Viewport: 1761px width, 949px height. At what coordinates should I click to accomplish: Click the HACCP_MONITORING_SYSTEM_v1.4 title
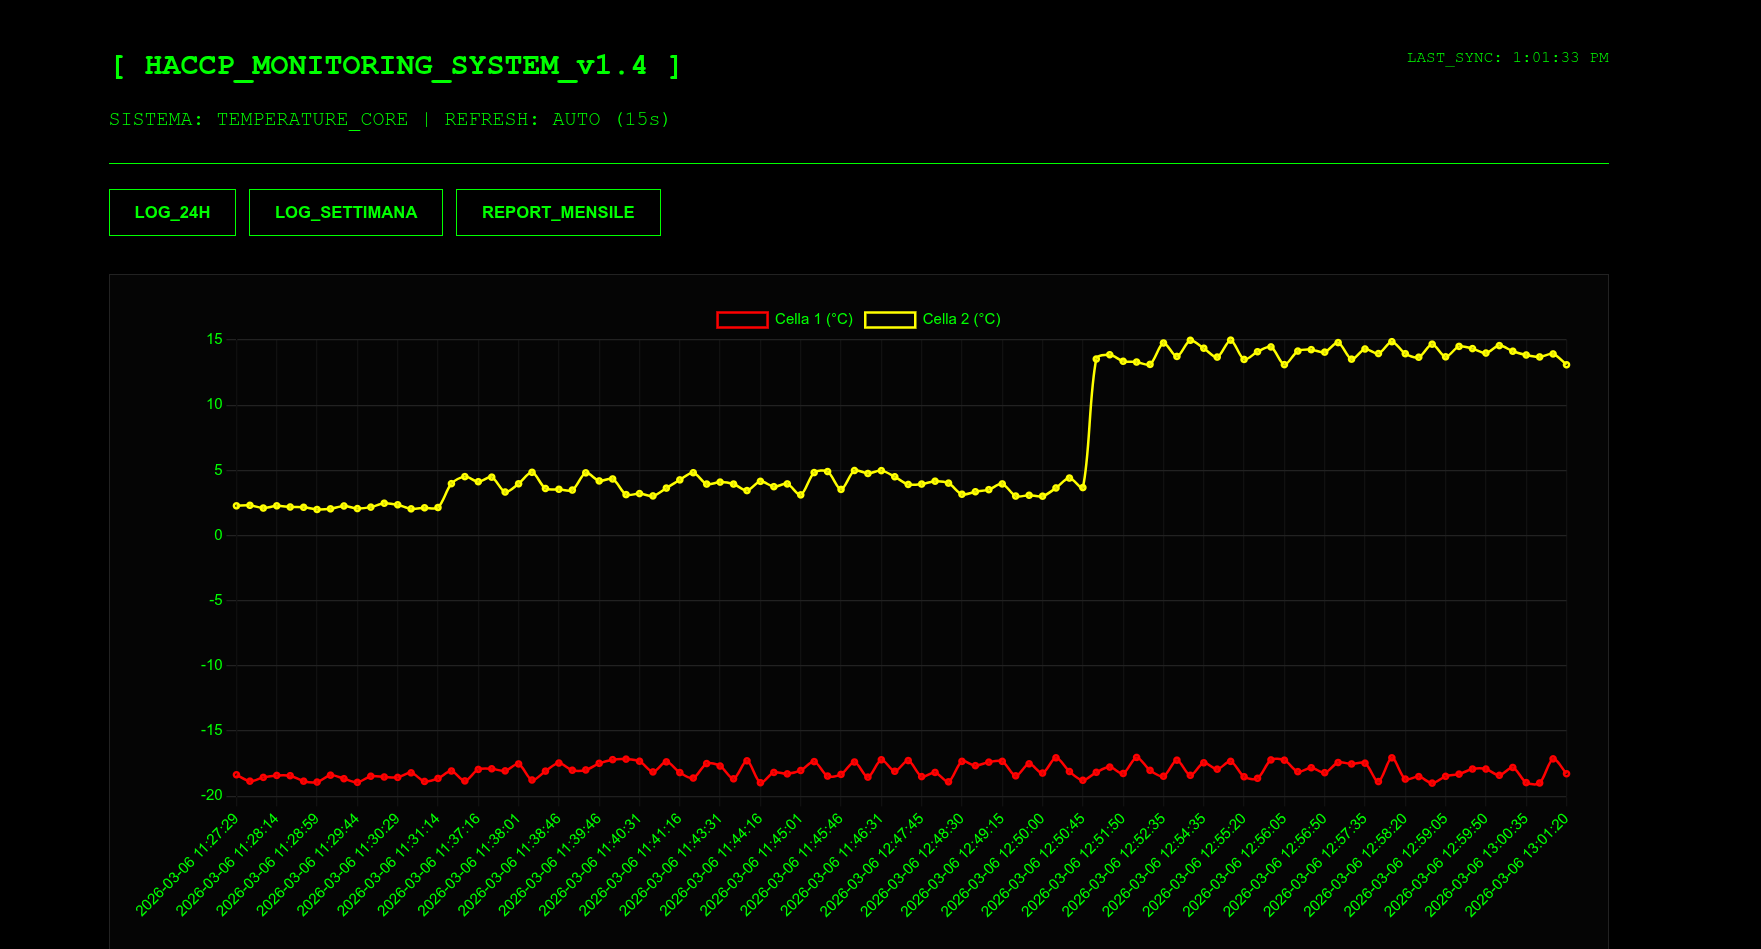[396, 66]
